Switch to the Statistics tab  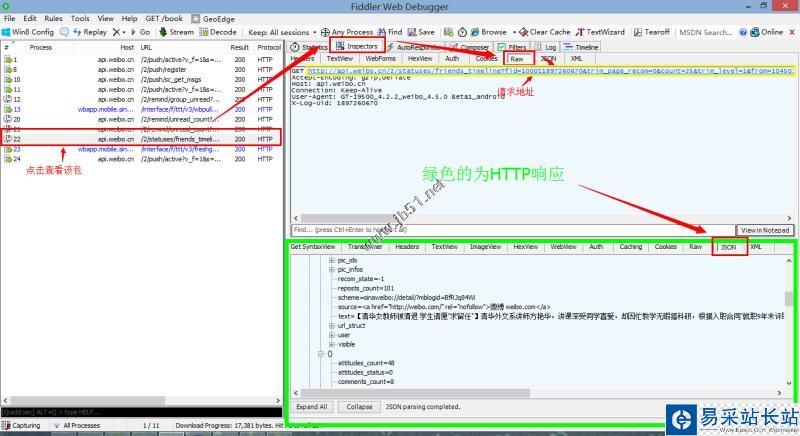[x=309, y=47]
